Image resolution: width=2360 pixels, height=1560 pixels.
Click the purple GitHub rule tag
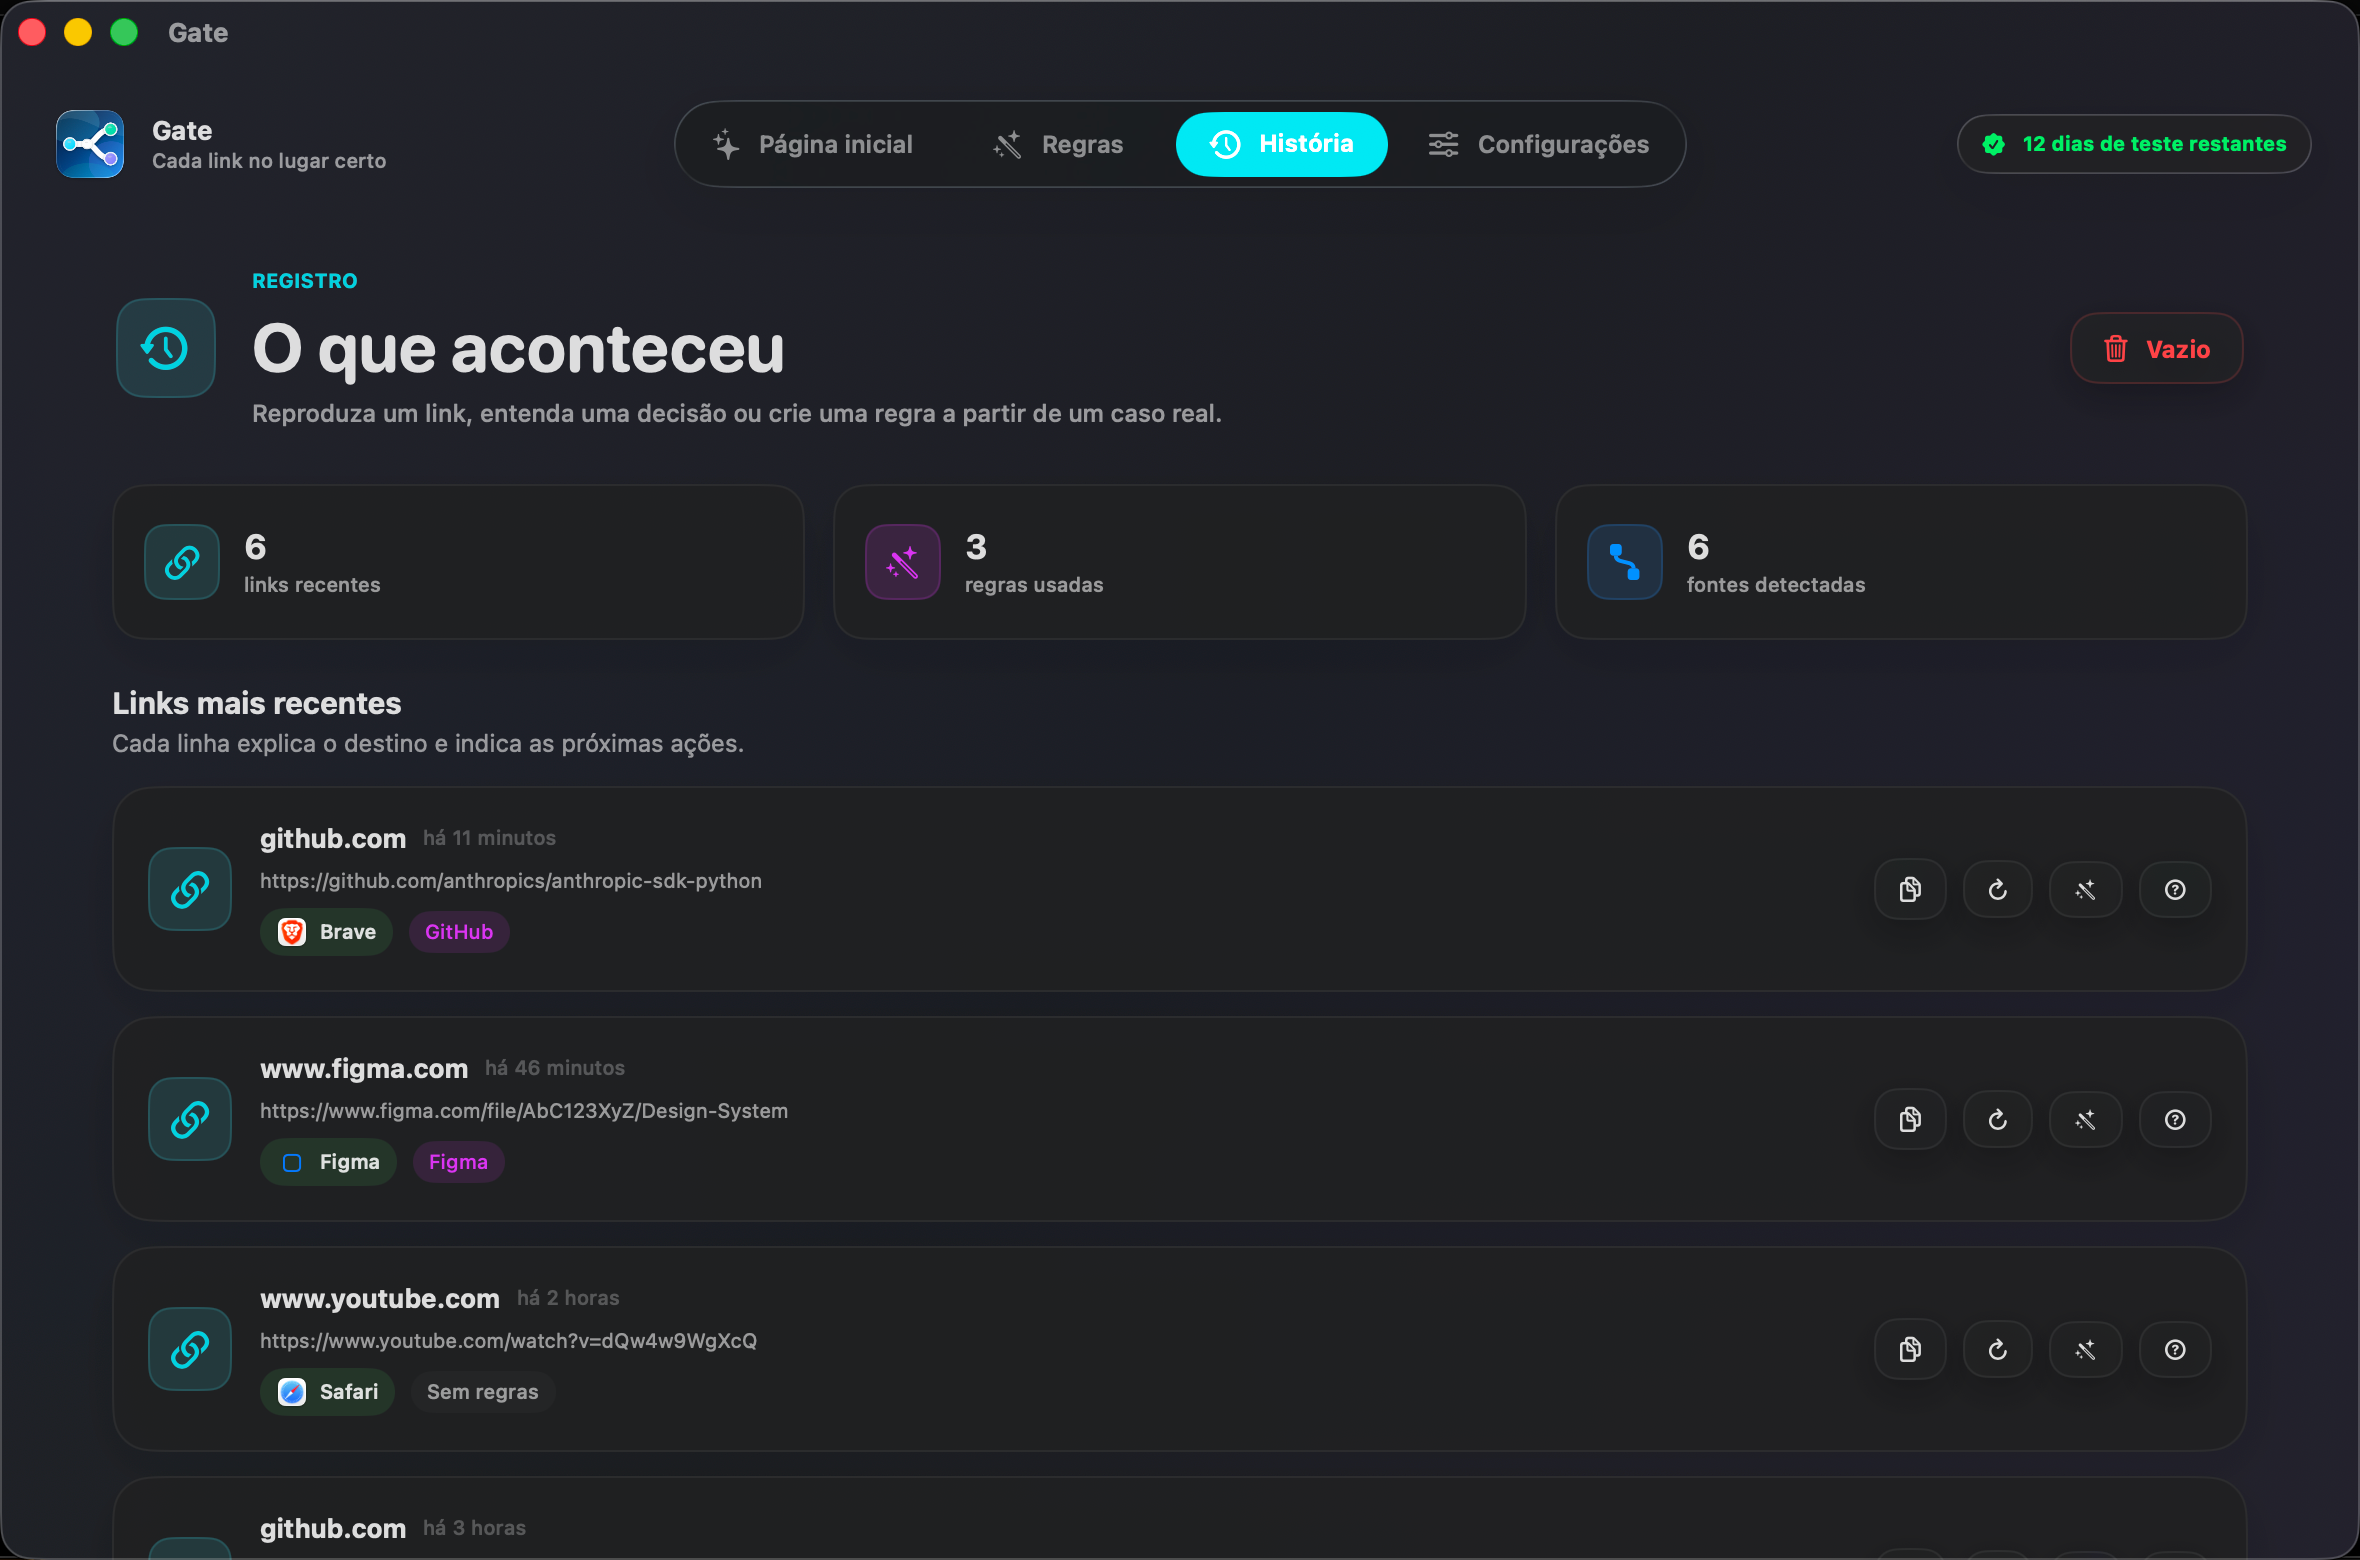pos(459,932)
